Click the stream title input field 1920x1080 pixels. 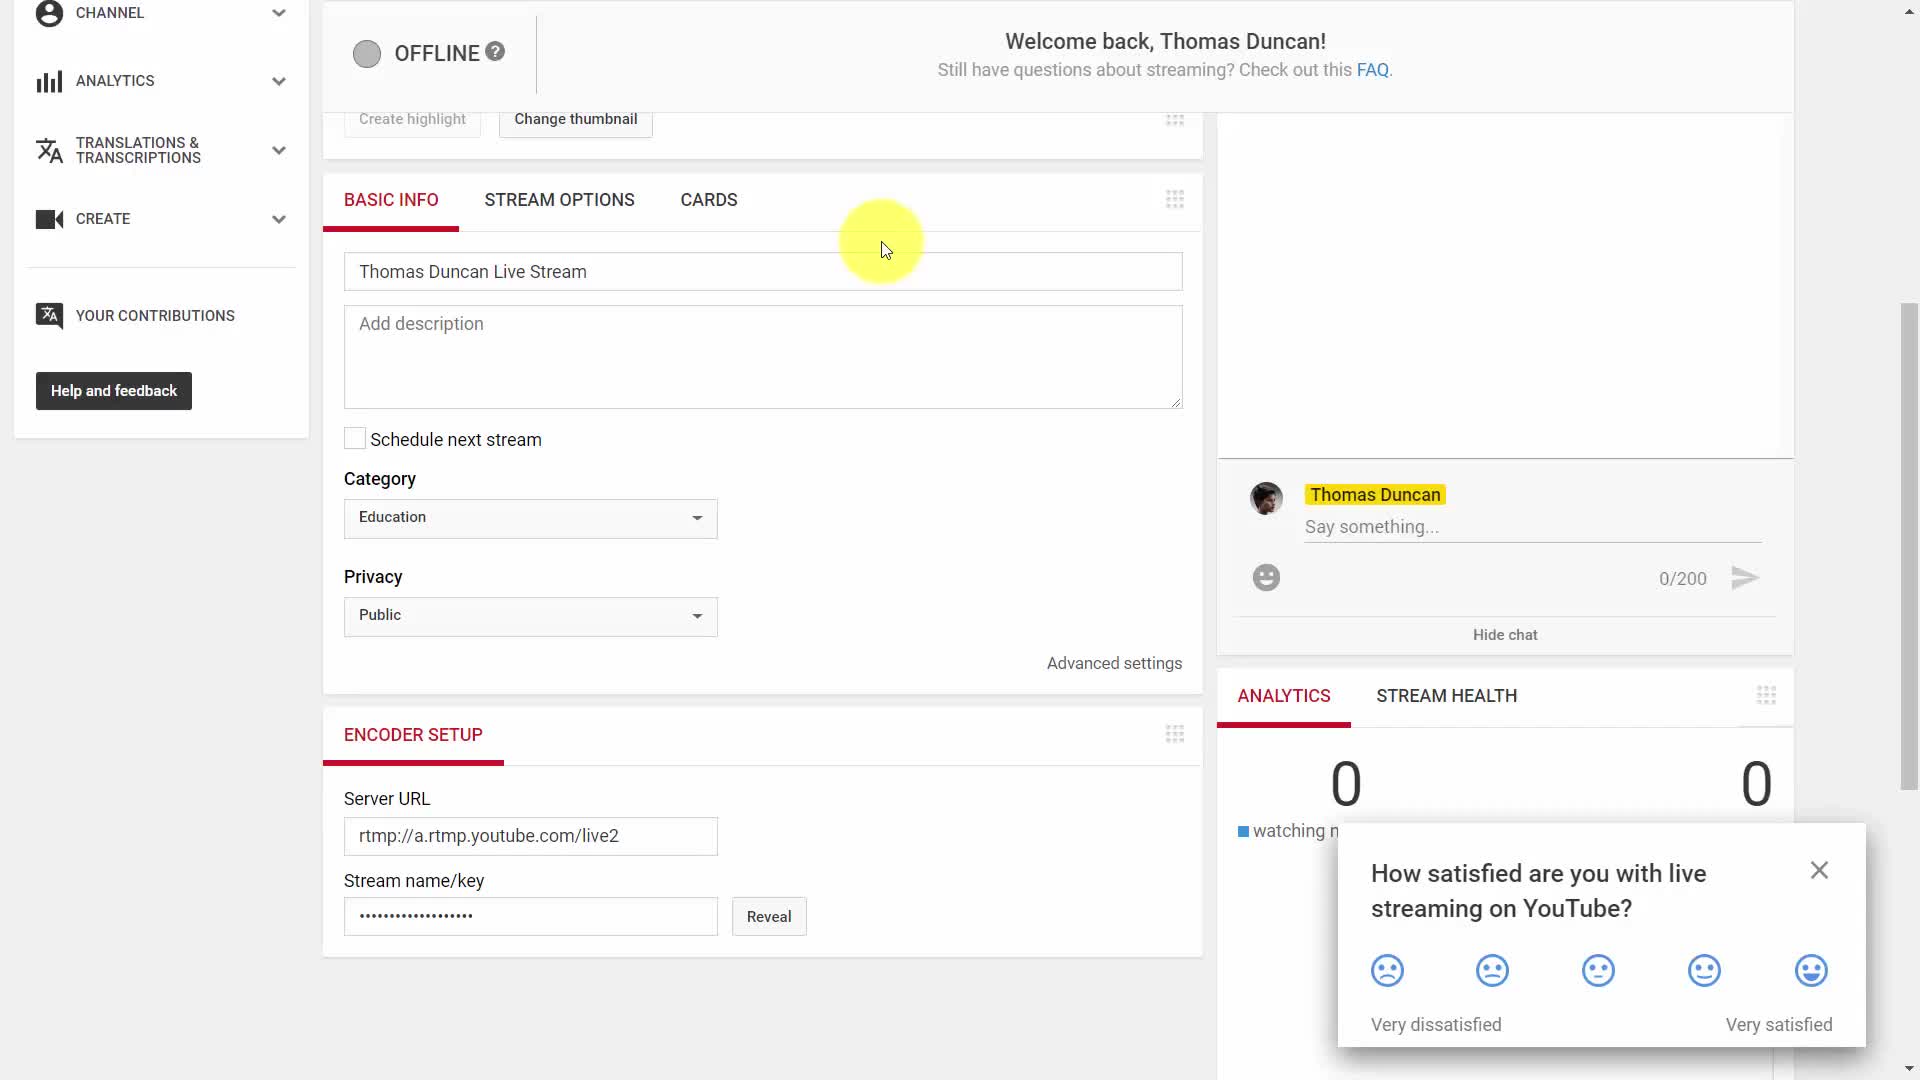pos(763,272)
